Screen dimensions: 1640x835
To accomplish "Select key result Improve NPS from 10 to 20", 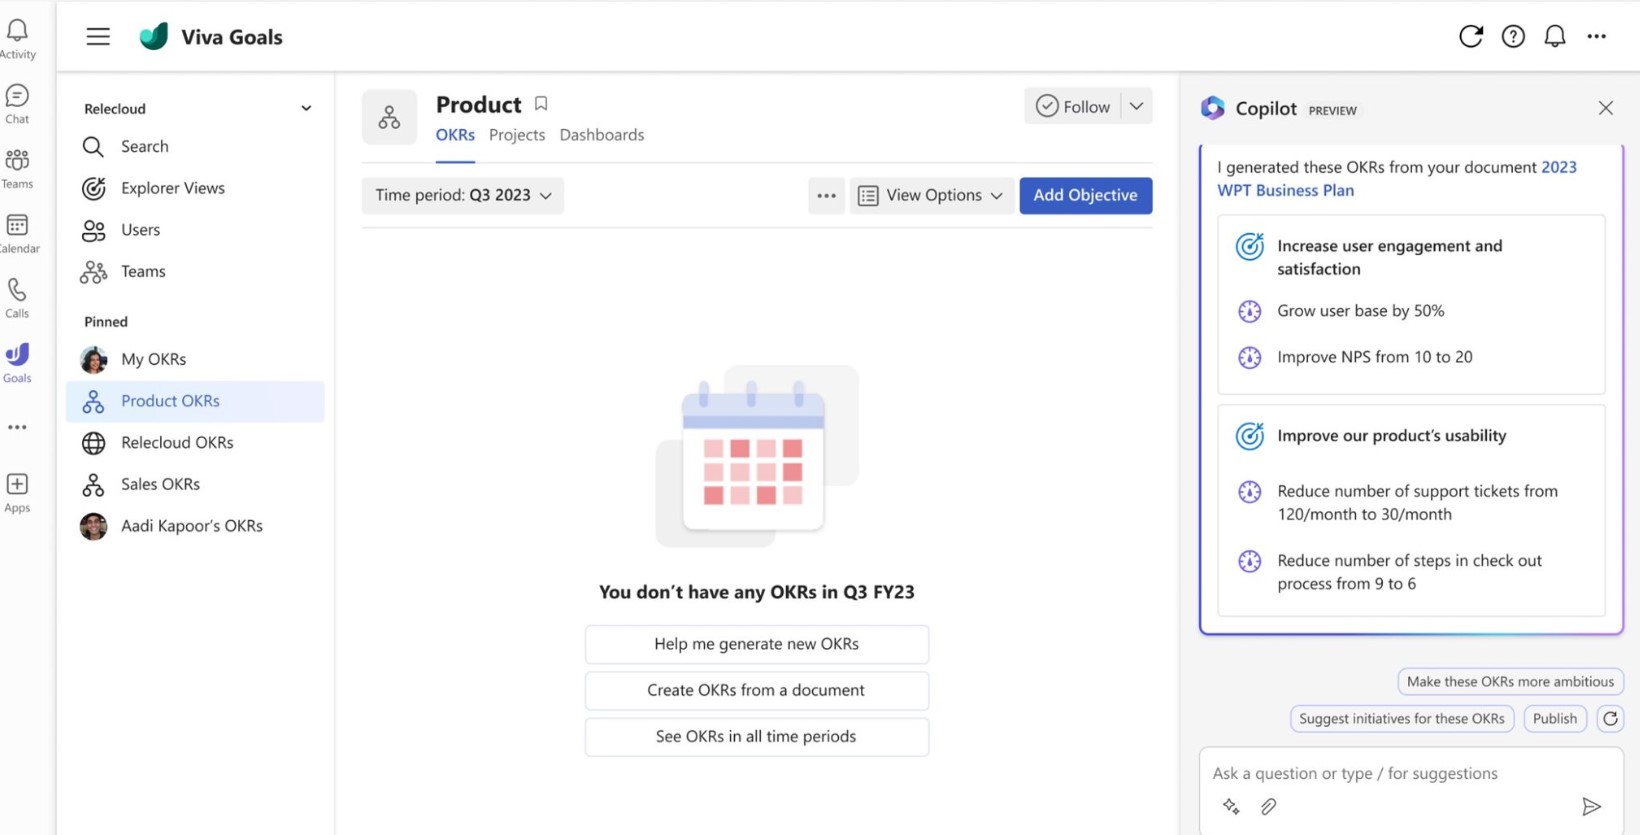I will [x=1374, y=357].
